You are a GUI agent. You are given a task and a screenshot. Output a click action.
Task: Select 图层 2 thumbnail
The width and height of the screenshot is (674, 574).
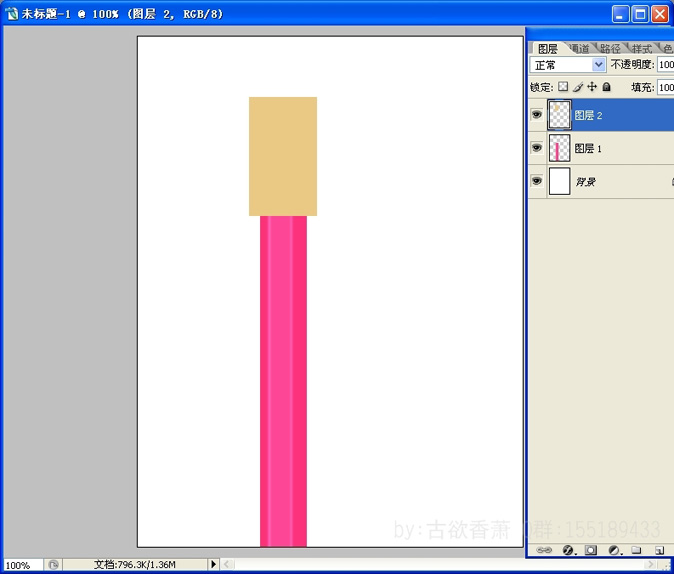pyautogui.click(x=559, y=115)
